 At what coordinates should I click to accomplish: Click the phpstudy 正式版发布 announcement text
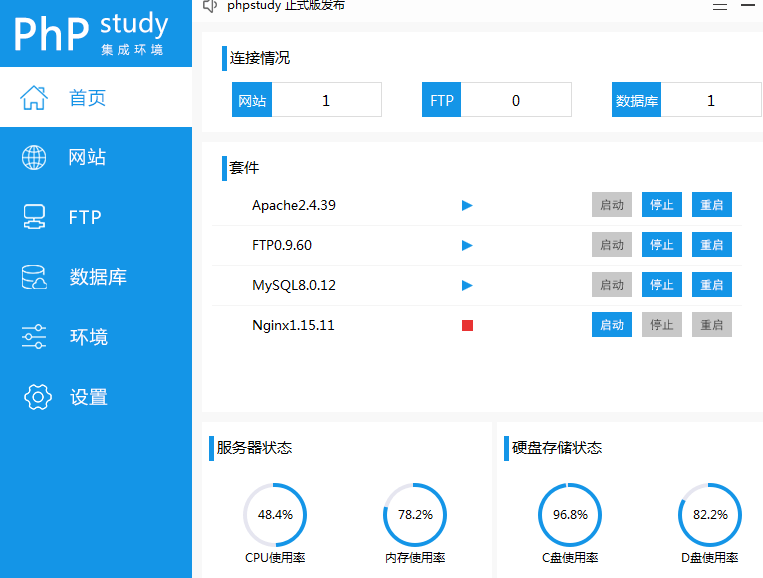click(x=286, y=5)
